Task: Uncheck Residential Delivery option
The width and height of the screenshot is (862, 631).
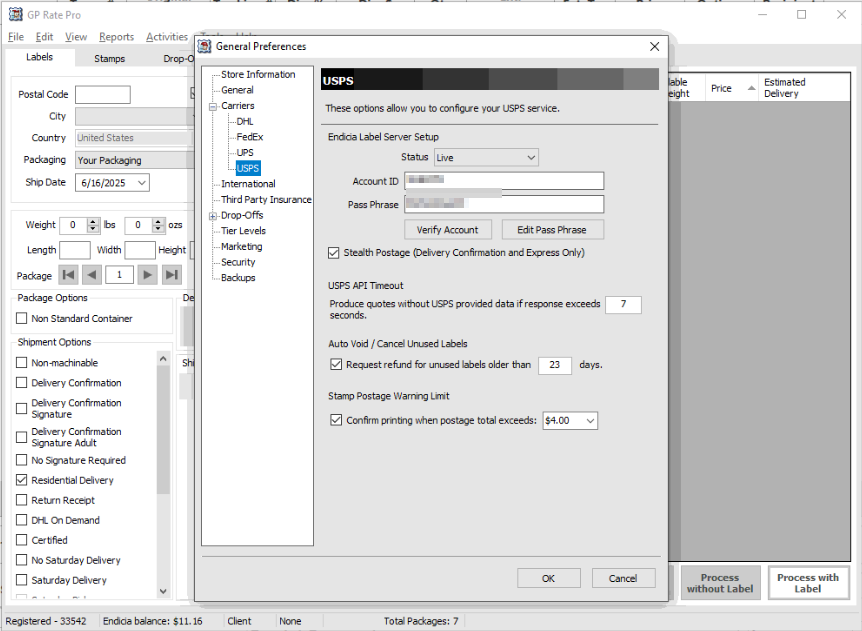Action: tap(21, 480)
